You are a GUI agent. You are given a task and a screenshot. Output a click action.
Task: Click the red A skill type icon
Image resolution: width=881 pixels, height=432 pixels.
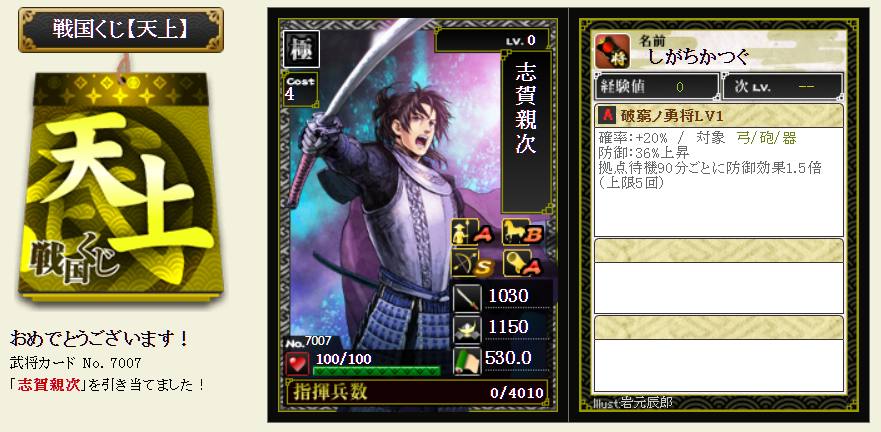coord(607,116)
